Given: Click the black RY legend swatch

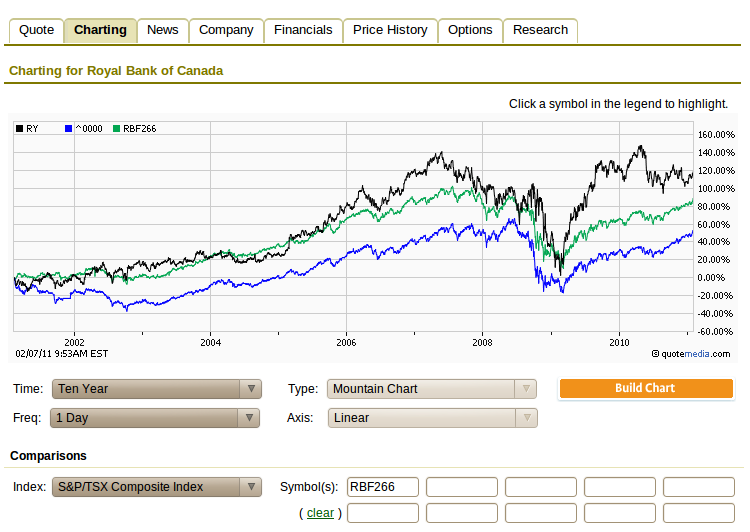Looking at the screenshot, I should click(20, 129).
